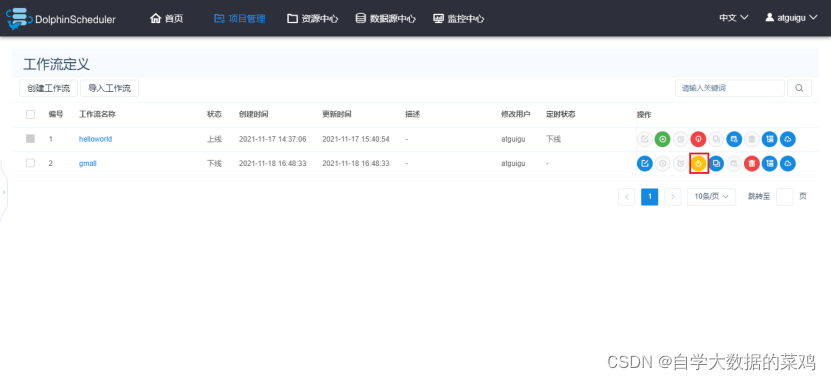Screen dimensions: 831x380
Task: Click the DolphinScheduler logo
Action: 61,19
